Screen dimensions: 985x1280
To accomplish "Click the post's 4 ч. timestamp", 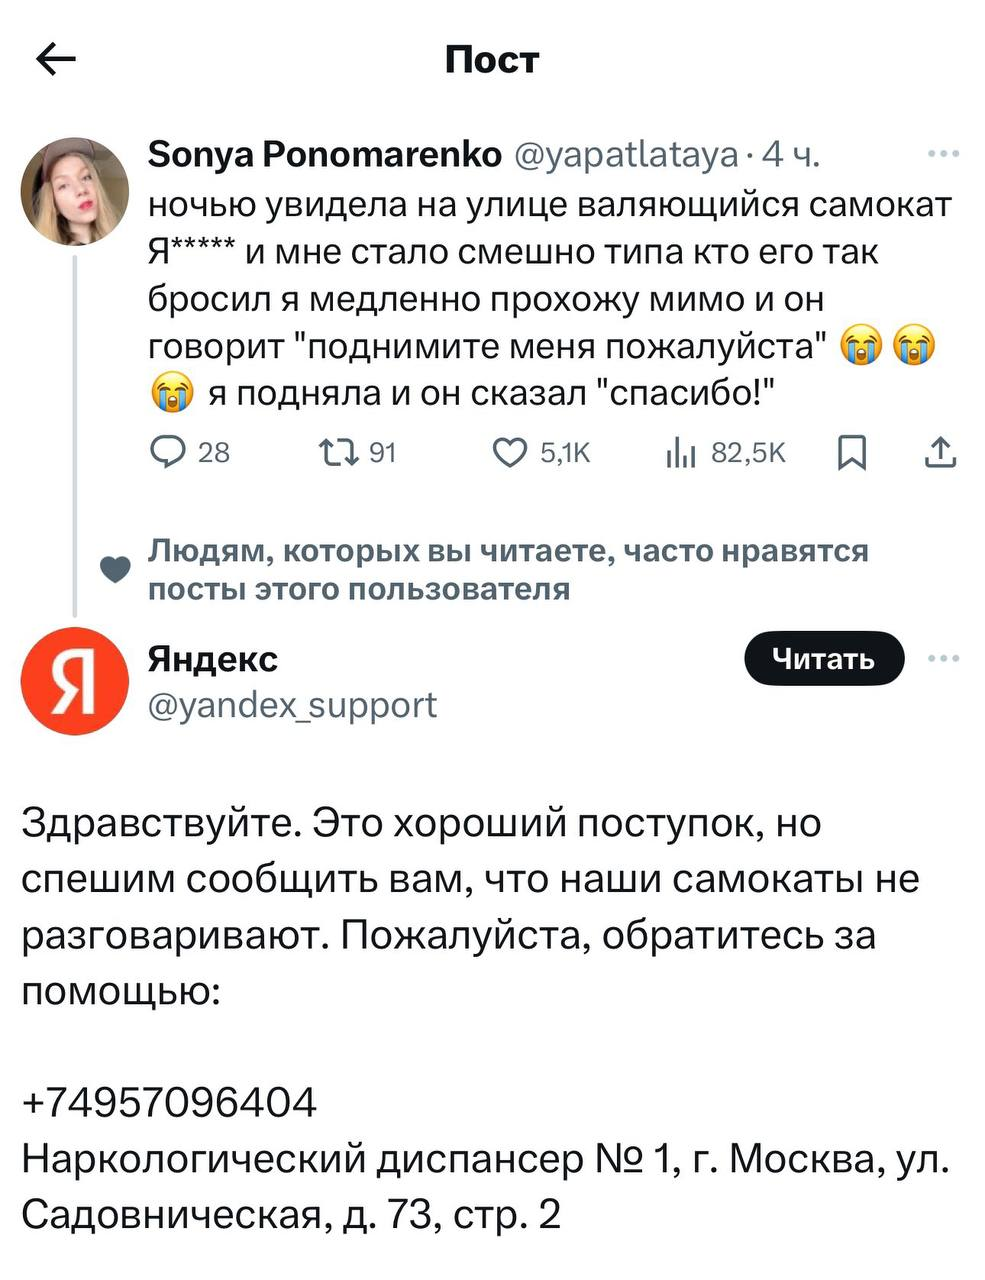I will click(x=791, y=155).
